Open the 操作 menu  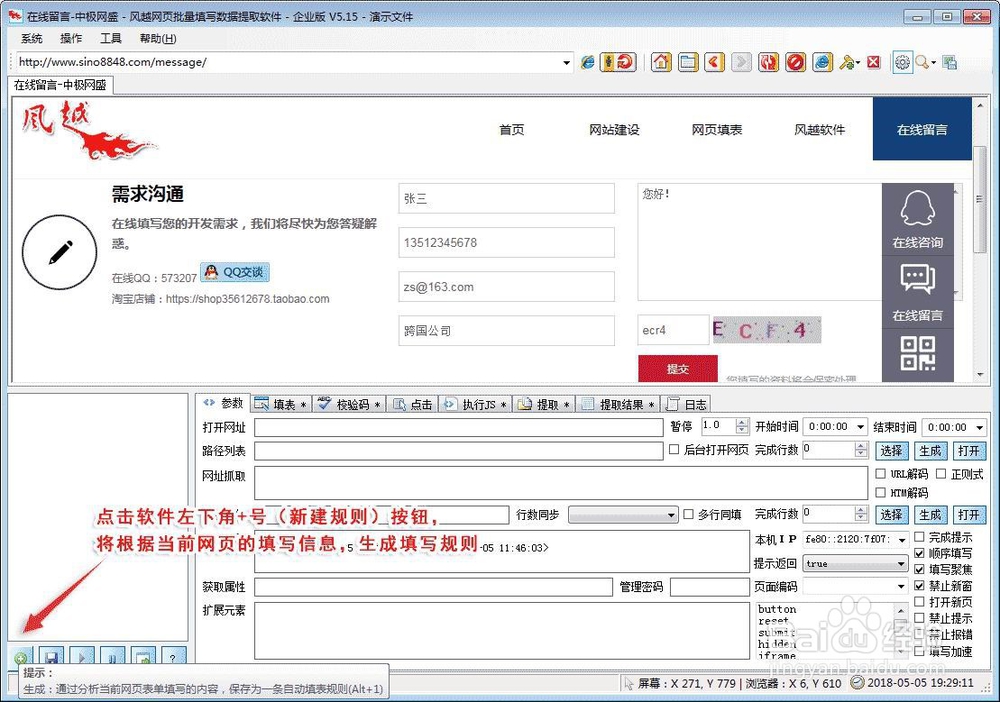pyautogui.click(x=71, y=39)
